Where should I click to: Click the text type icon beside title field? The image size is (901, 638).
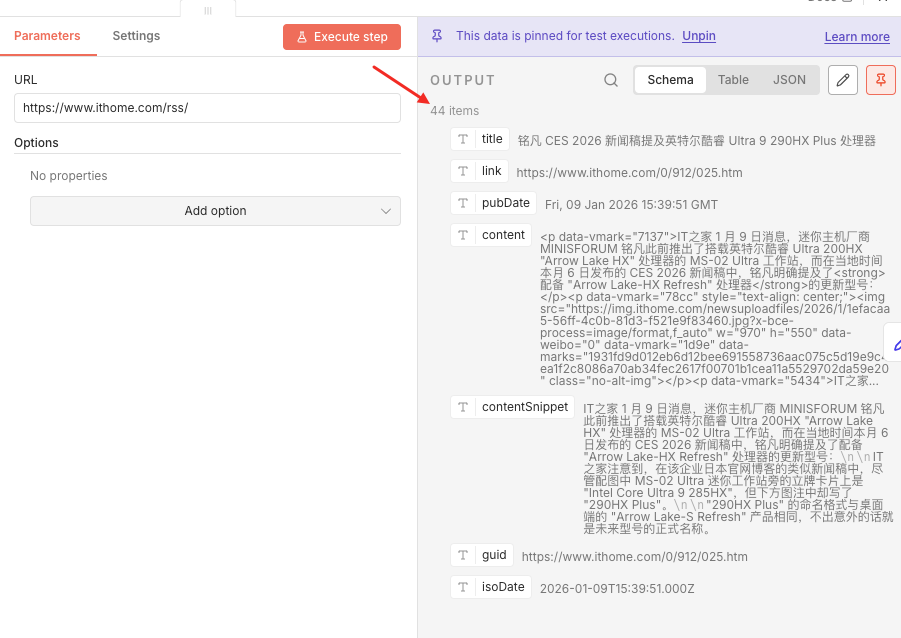click(x=463, y=139)
